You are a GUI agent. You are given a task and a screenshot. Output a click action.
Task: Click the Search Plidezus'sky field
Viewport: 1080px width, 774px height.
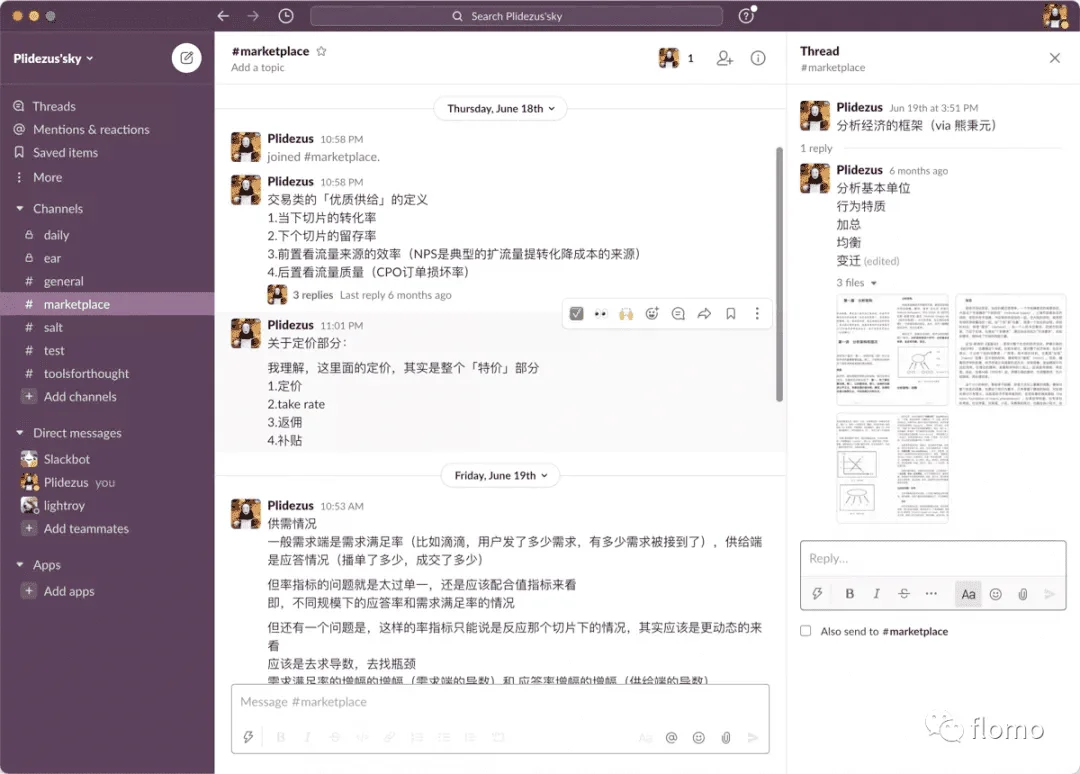click(516, 16)
